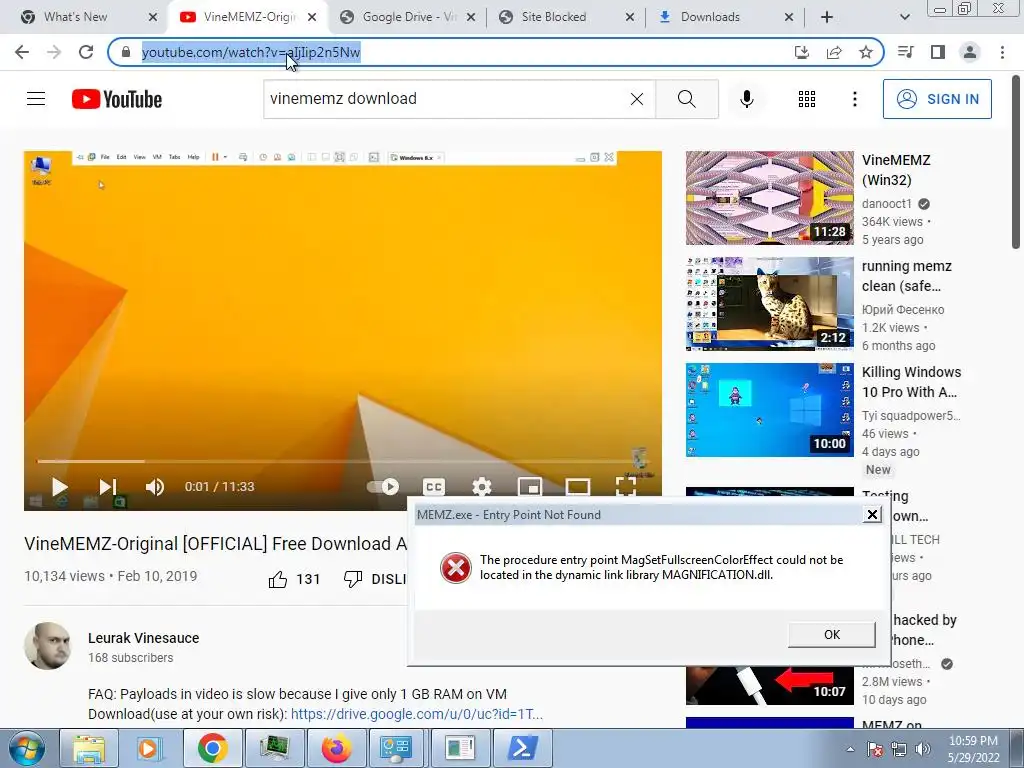Open Chrome three-dot menu
Viewport: 1024px width, 768px height.
tap(1002, 52)
